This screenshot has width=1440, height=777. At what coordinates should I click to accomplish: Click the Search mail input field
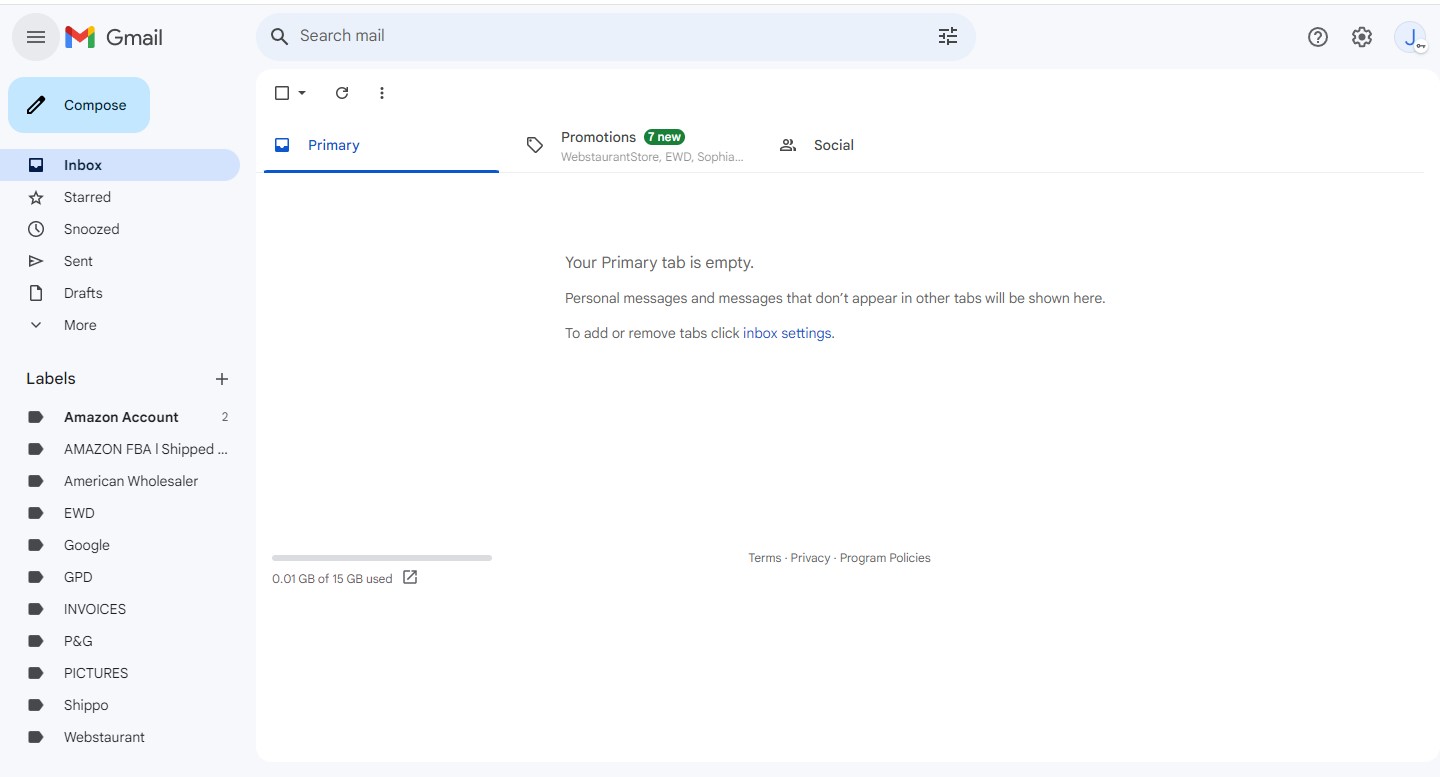pyautogui.click(x=615, y=36)
